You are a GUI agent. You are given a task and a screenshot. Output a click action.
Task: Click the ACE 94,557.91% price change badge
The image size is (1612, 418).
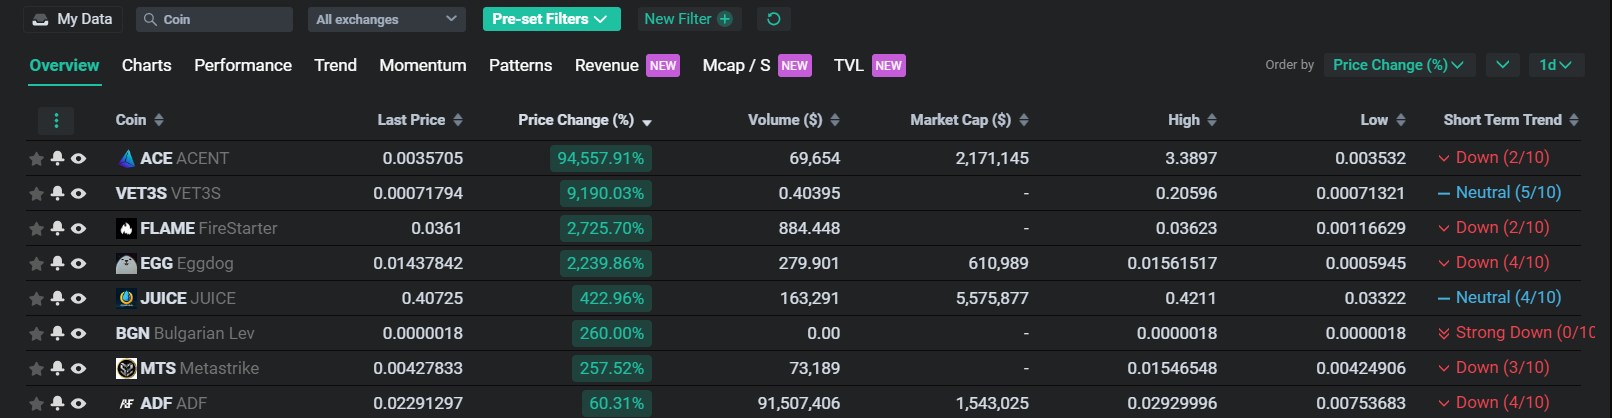tap(601, 158)
